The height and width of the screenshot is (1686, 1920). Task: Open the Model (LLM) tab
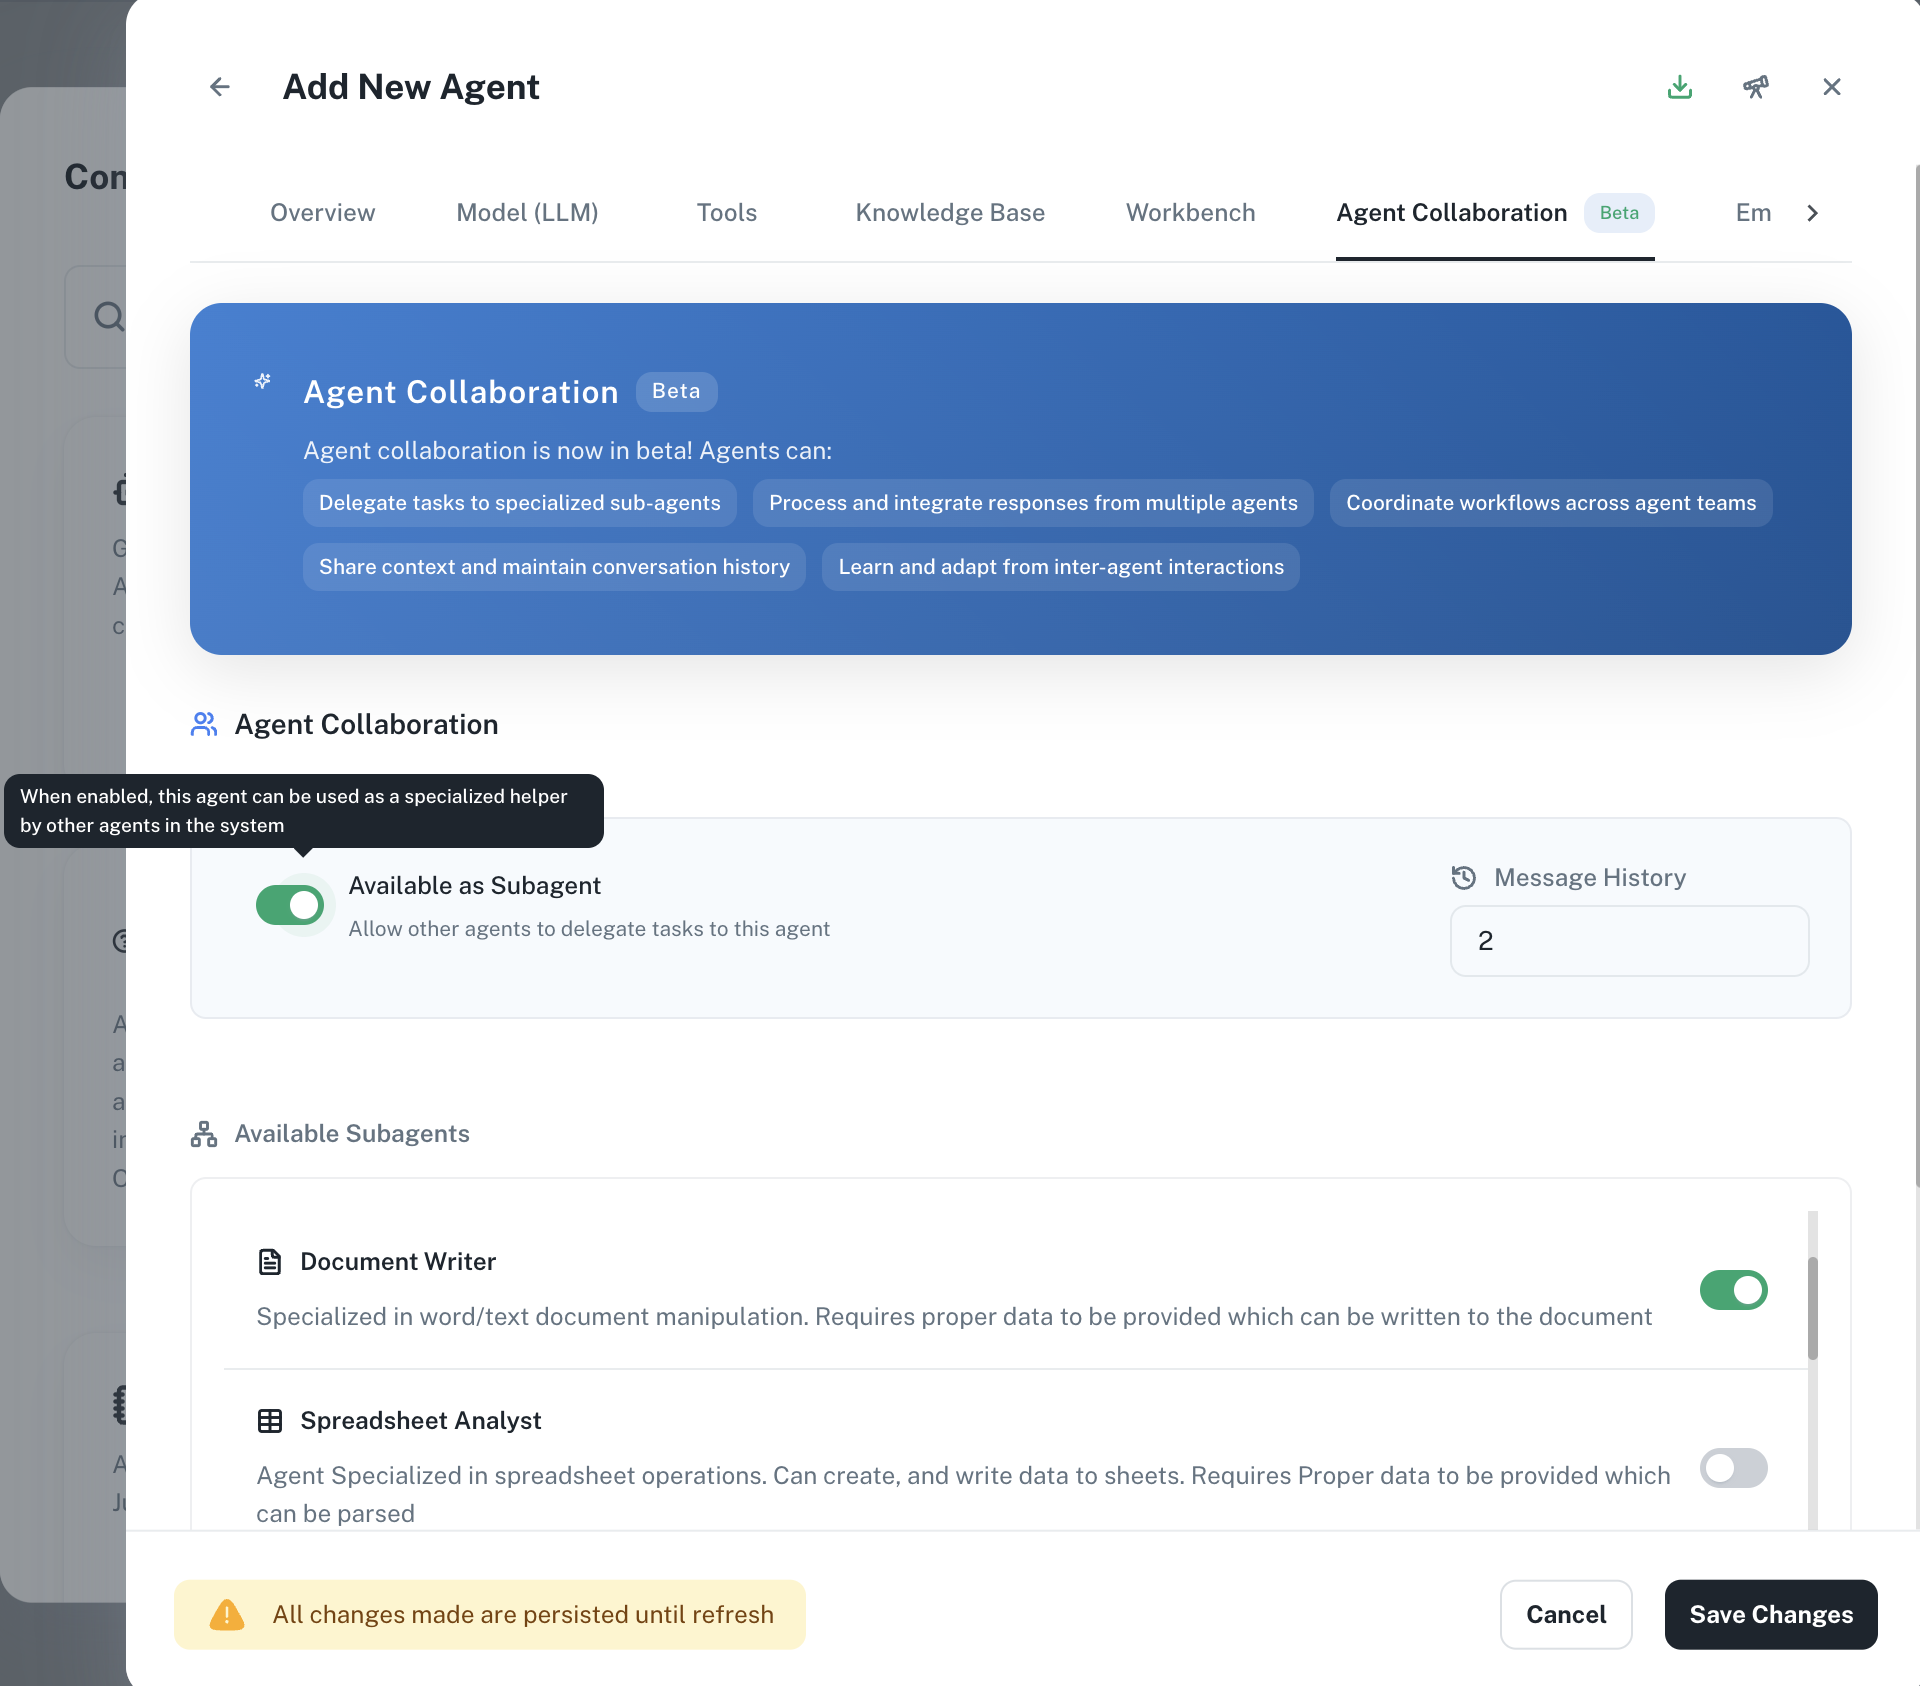[x=527, y=213]
